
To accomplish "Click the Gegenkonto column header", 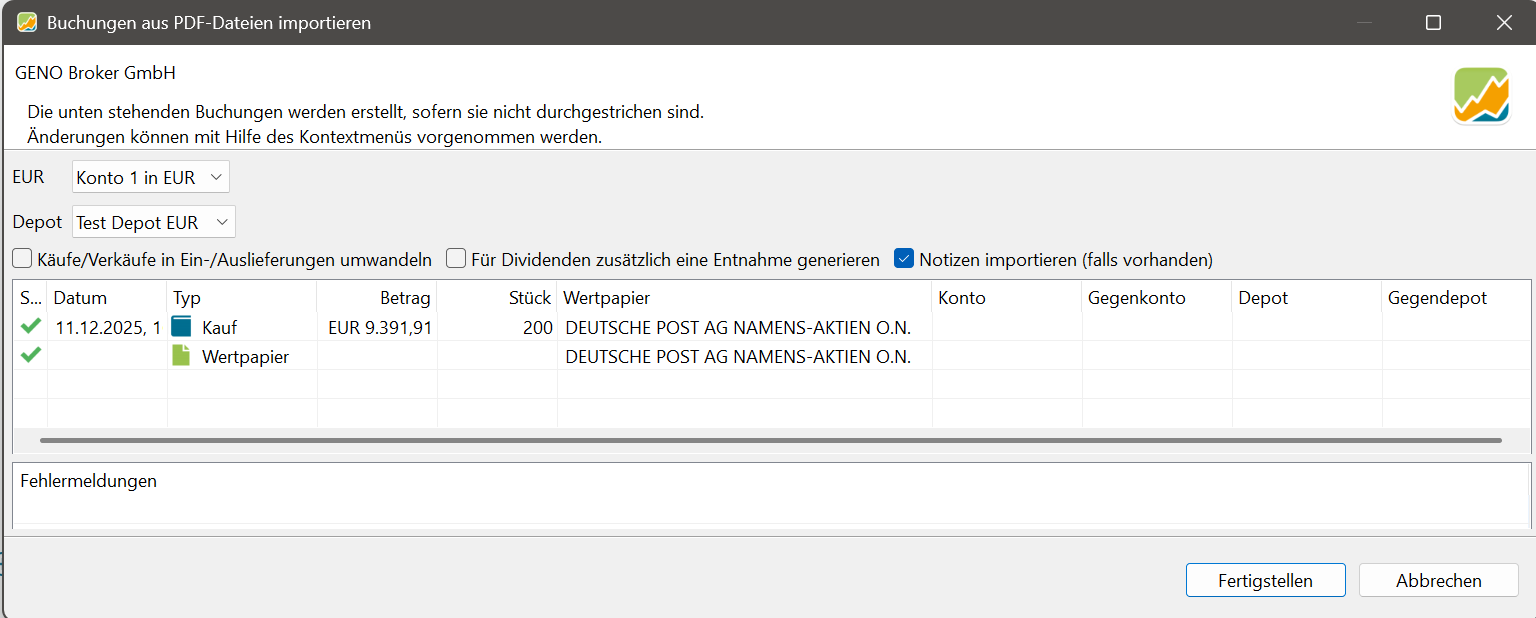I will pos(1157,298).
